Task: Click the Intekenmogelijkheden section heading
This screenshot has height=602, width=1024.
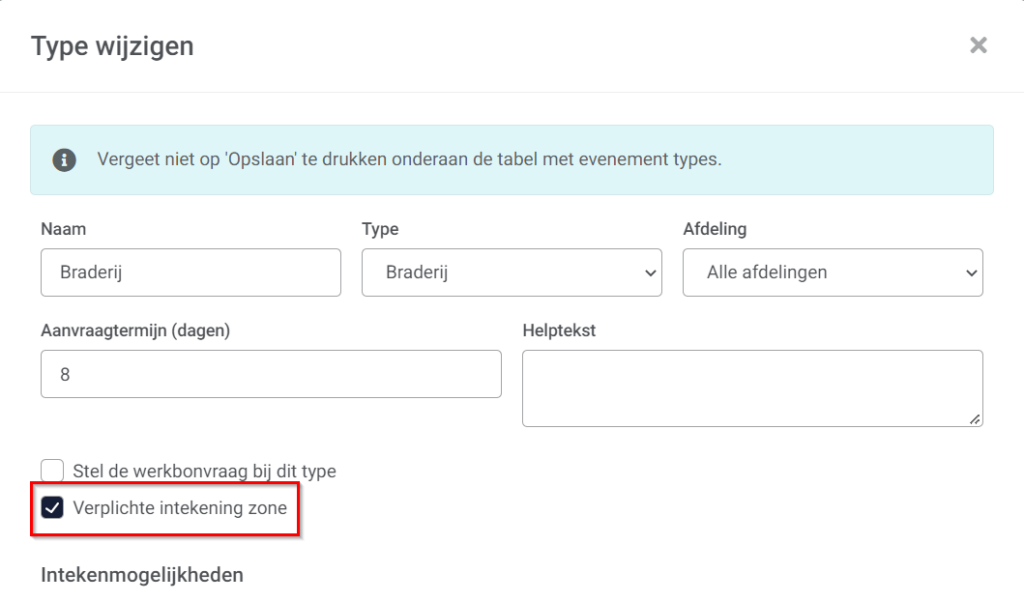Action: 142,575
